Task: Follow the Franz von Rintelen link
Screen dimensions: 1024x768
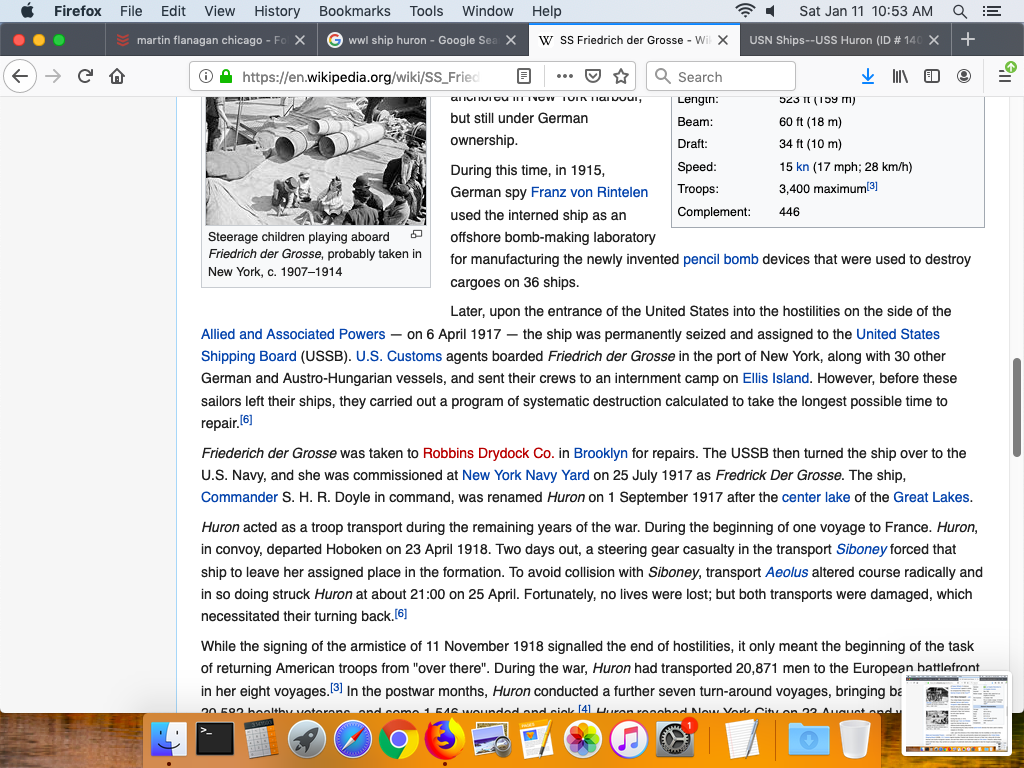Action: tap(589, 192)
